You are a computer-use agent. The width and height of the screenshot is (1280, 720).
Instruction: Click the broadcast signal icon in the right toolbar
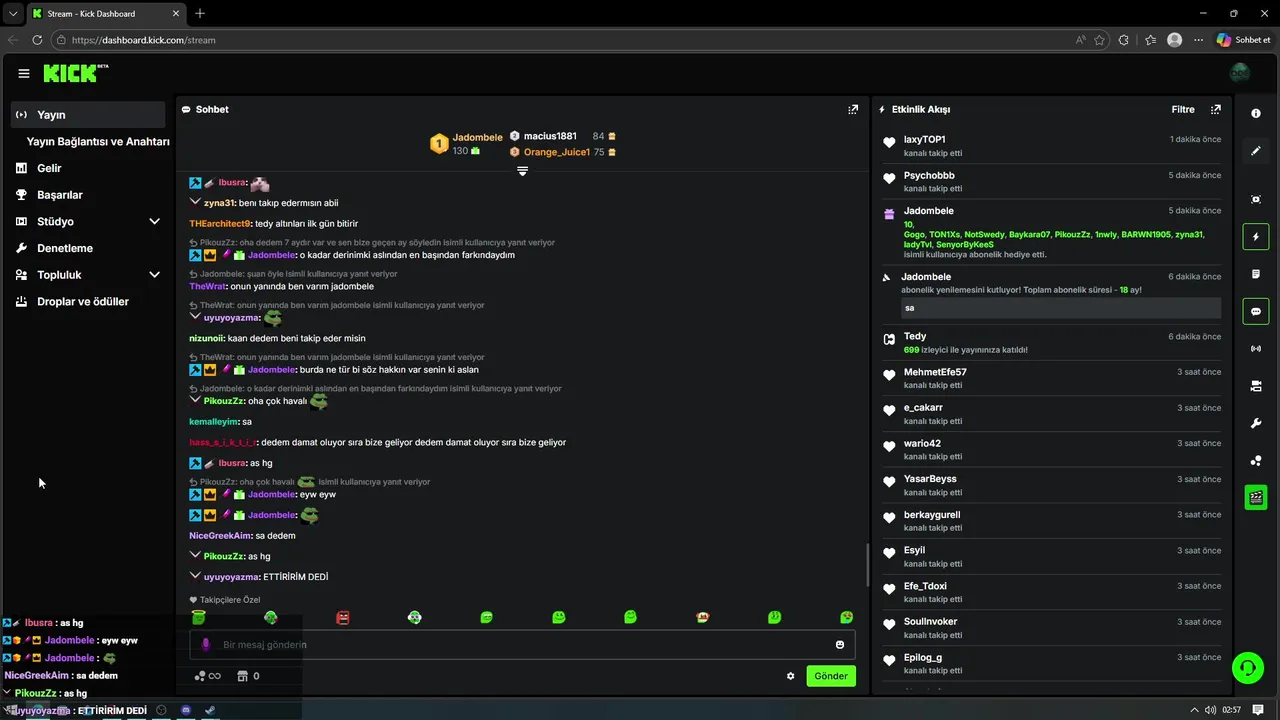[1256, 348]
